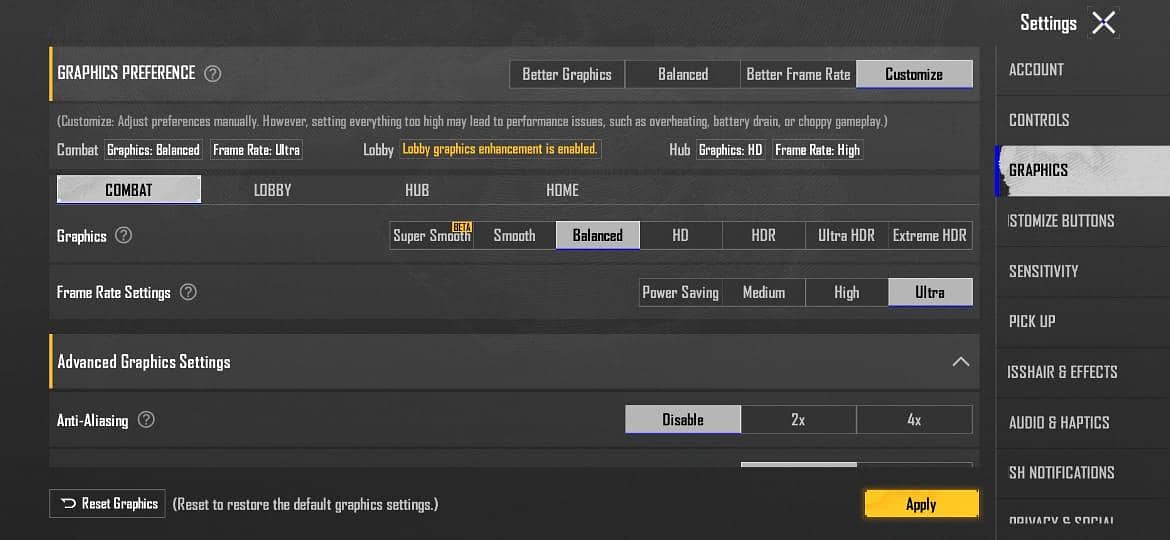1170x540 pixels.
Task: Go to the Home tab
Action: pyautogui.click(x=562, y=190)
